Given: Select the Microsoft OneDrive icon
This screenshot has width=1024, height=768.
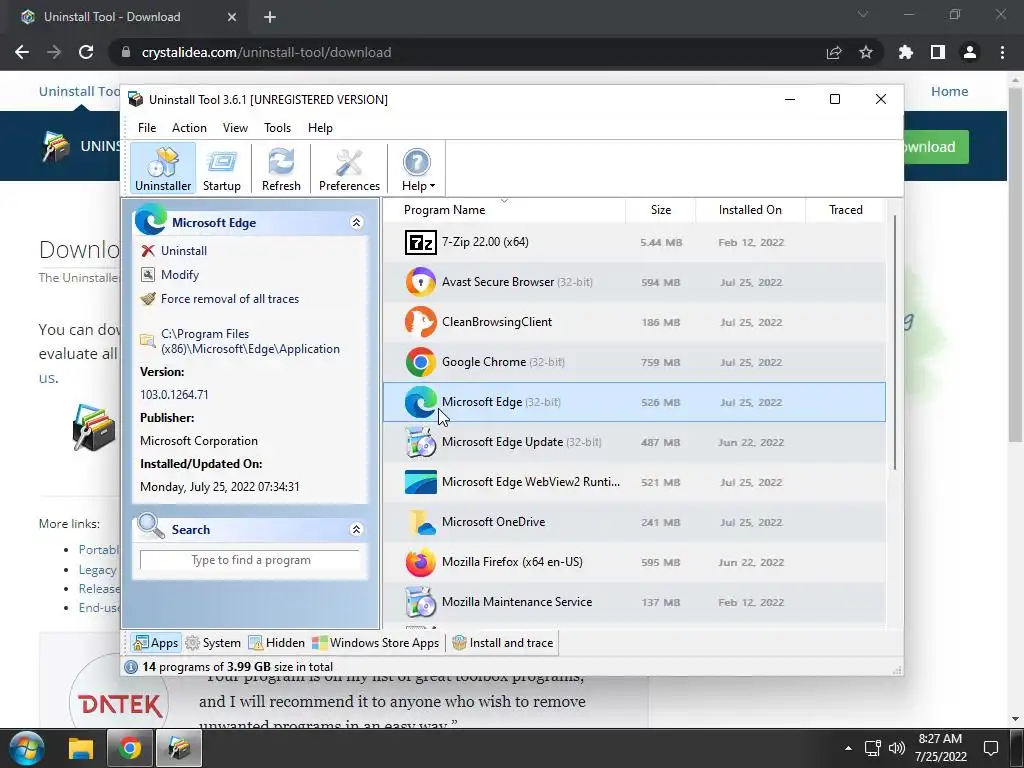Looking at the screenshot, I should click(x=421, y=522).
